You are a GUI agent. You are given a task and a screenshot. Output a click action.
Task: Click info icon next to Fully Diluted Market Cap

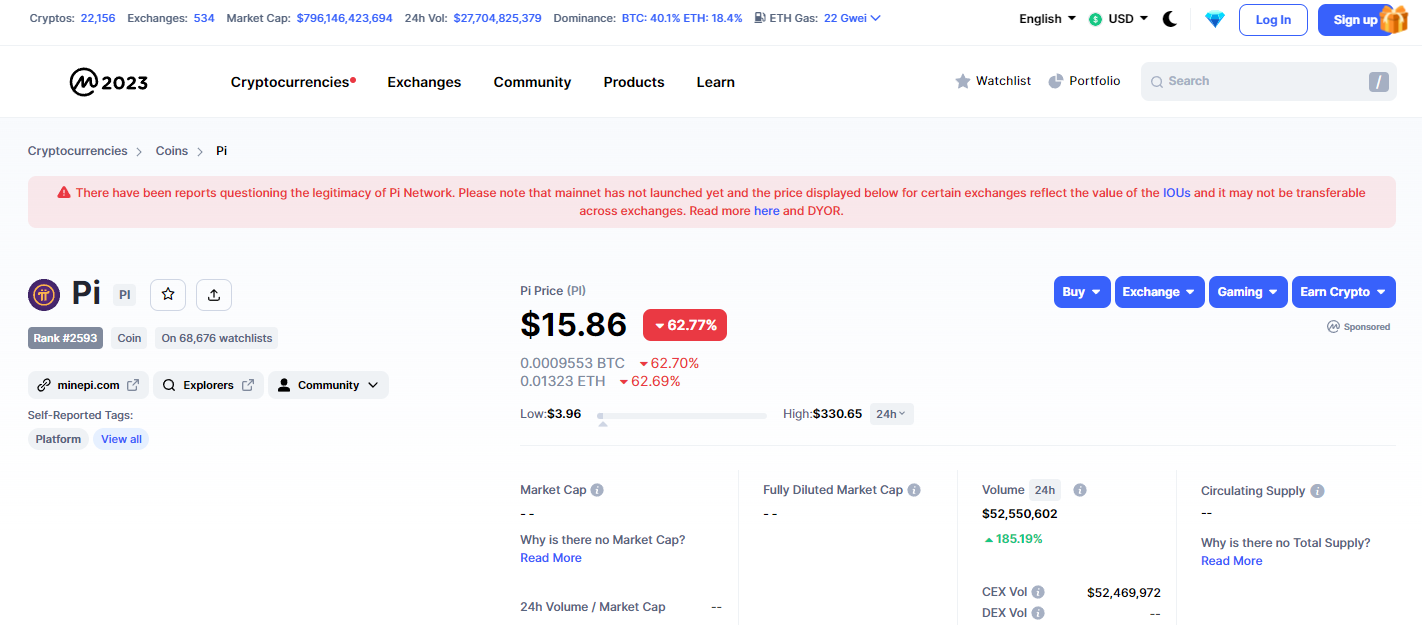914,490
